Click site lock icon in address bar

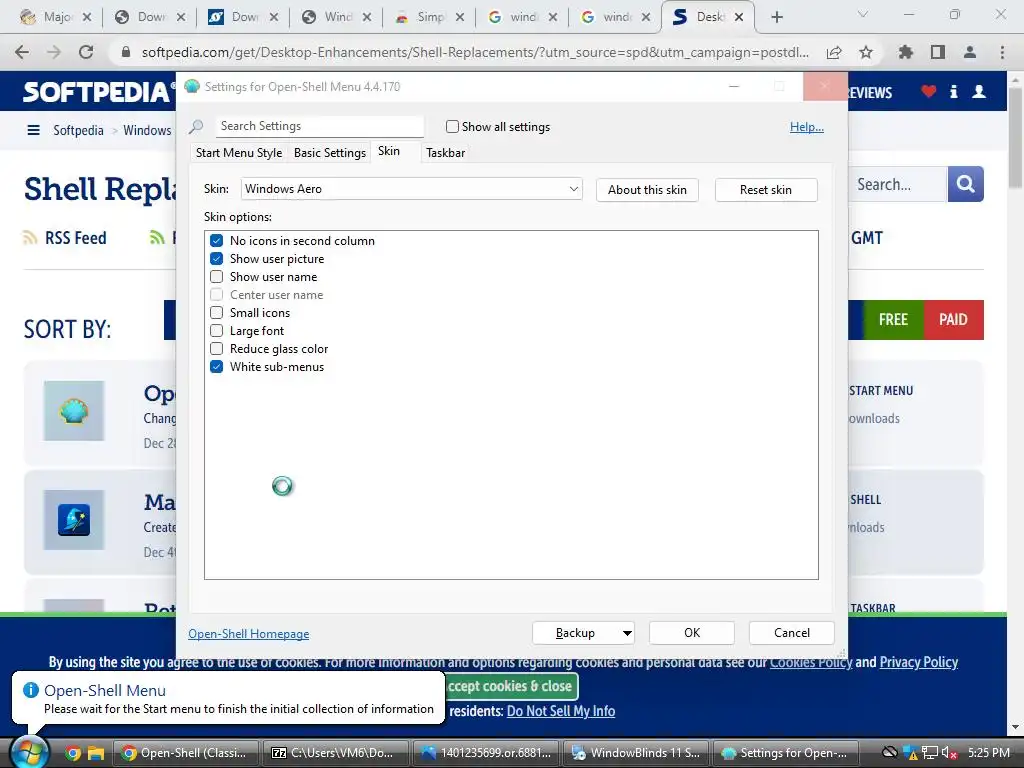point(127,52)
